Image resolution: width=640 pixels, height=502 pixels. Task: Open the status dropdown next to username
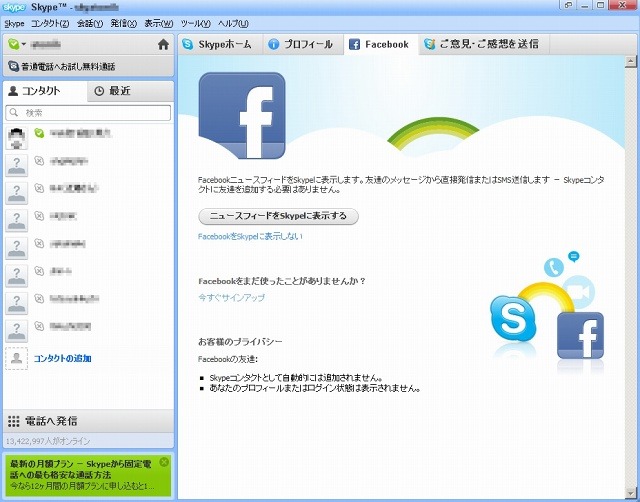[24, 44]
